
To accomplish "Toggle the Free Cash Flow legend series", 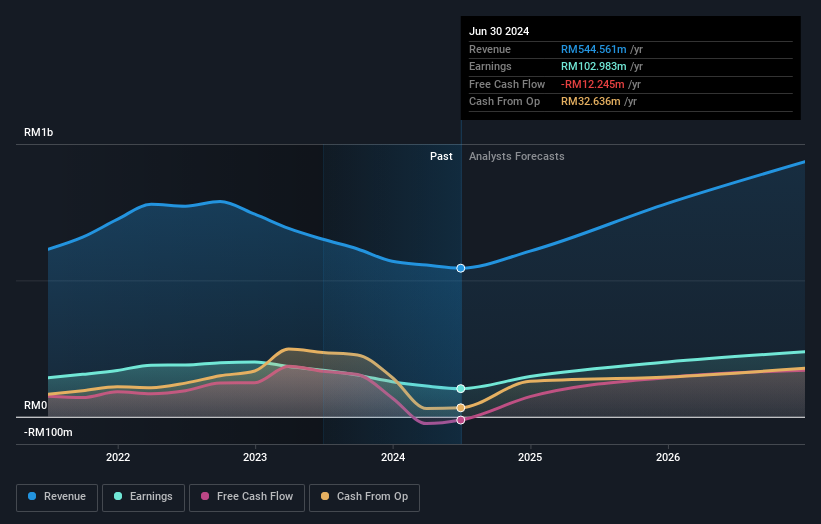I will point(247,497).
